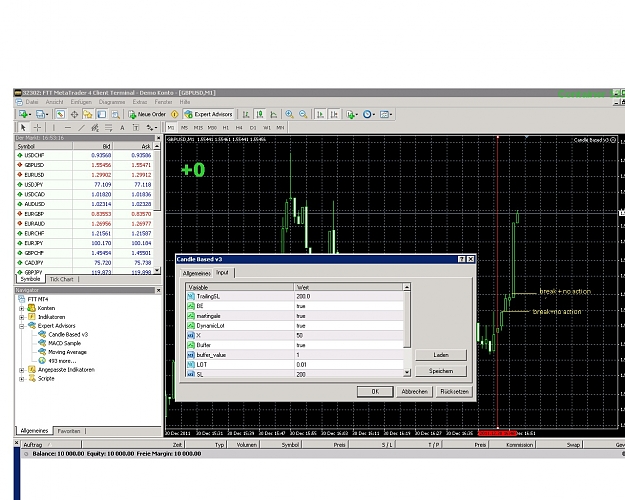Switch chart to candlesticks icon

[260, 114]
